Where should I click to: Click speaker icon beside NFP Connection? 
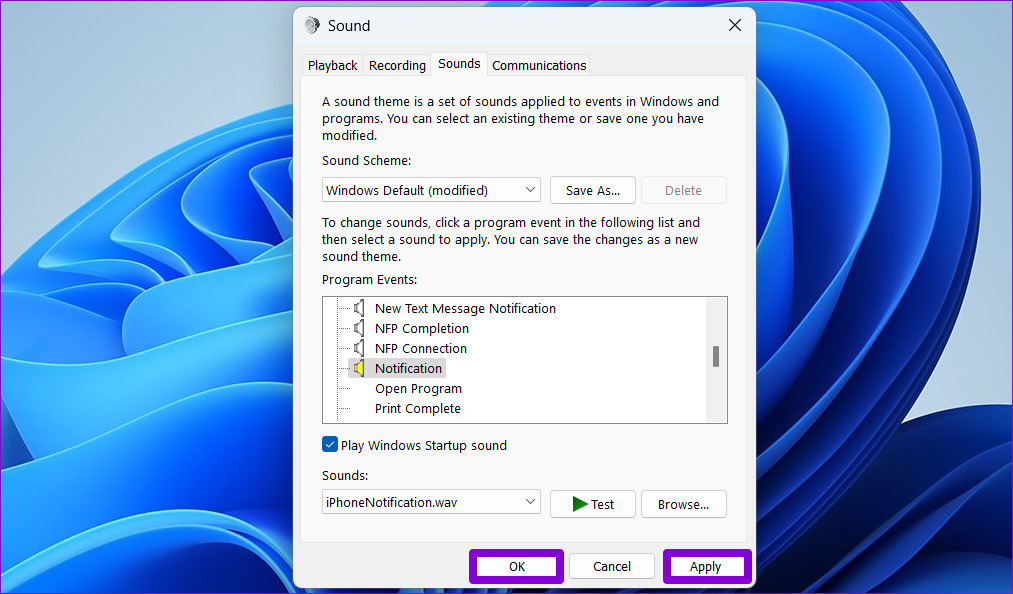pos(359,348)
